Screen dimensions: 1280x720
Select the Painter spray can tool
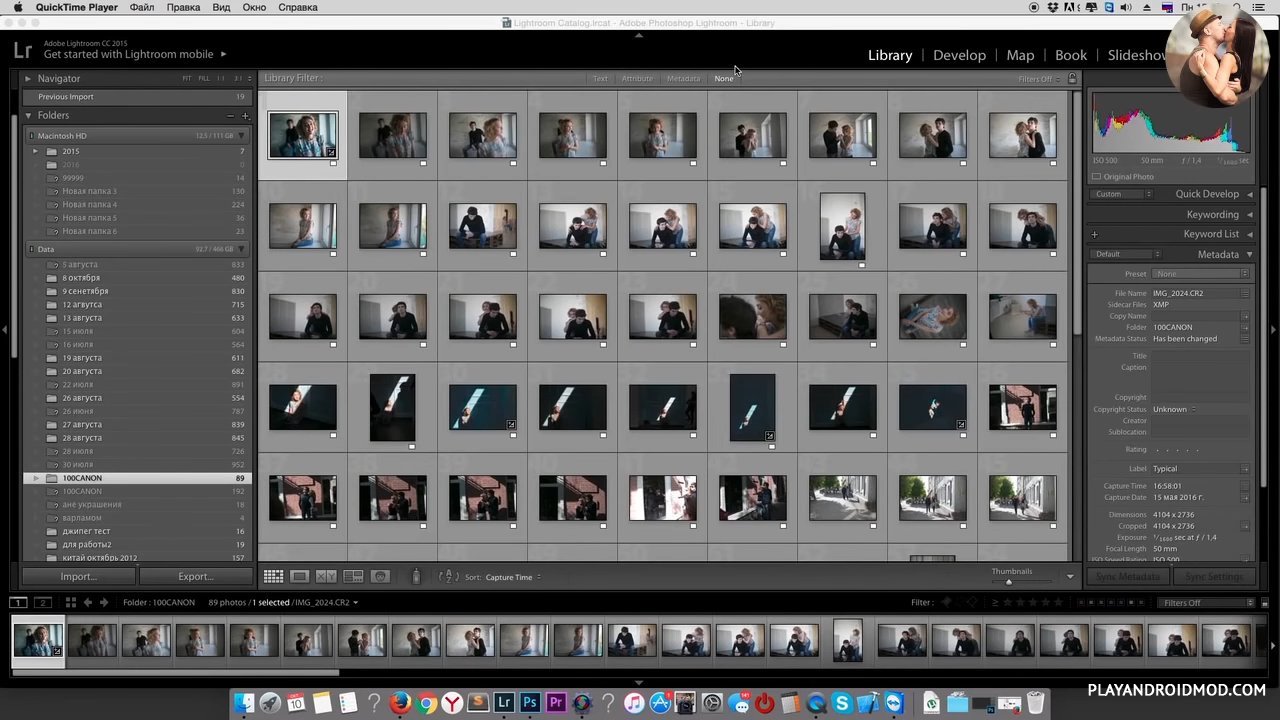click(x=416, y=577)
